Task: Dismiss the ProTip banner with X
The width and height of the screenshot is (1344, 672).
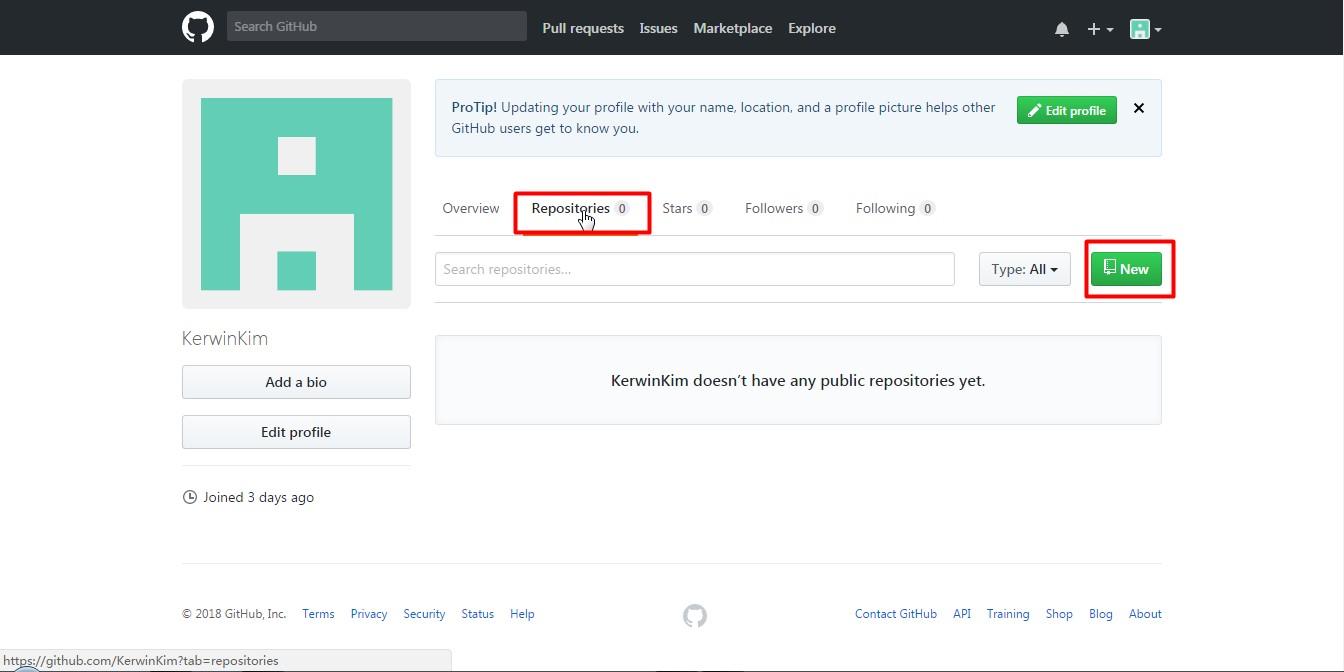Action: point(1138,108)
